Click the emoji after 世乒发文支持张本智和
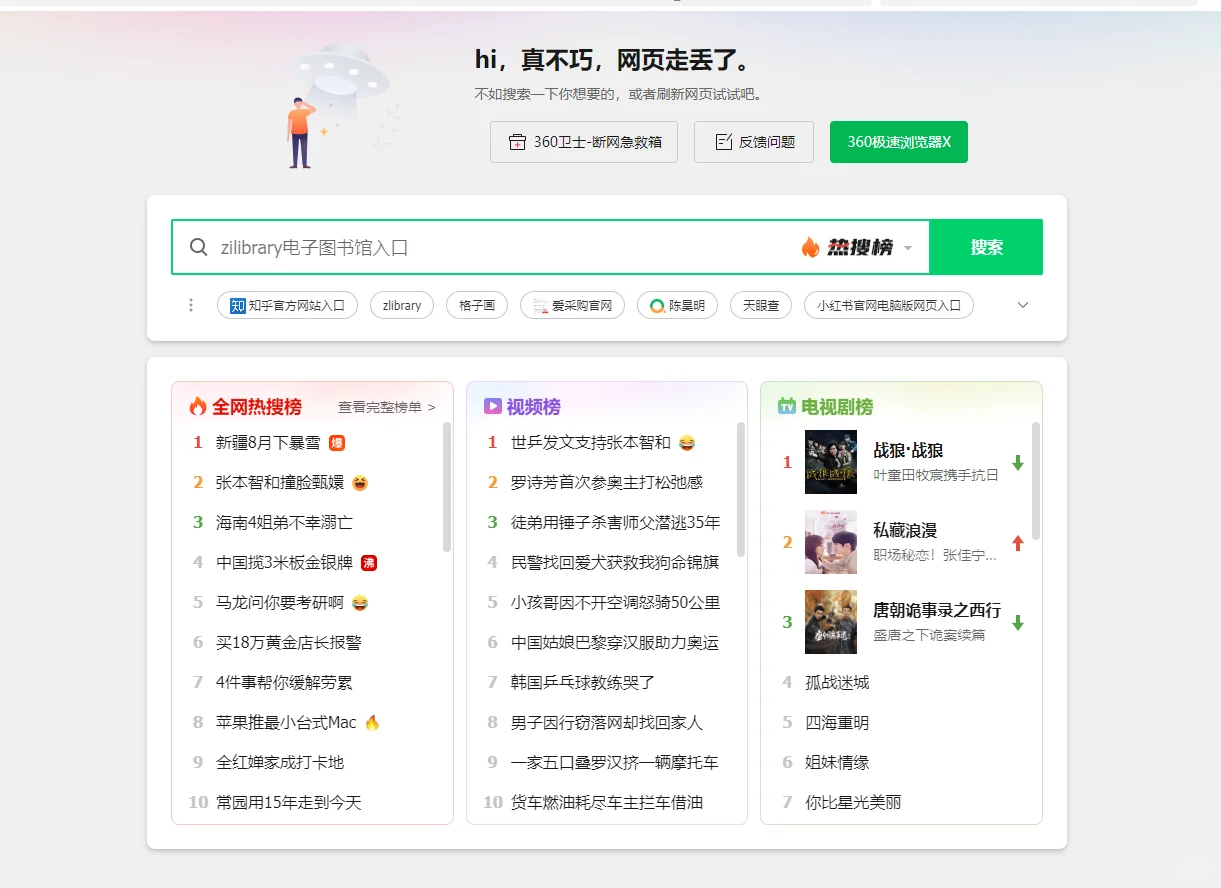The image size is (1221, 888). (x=686, y=442)
